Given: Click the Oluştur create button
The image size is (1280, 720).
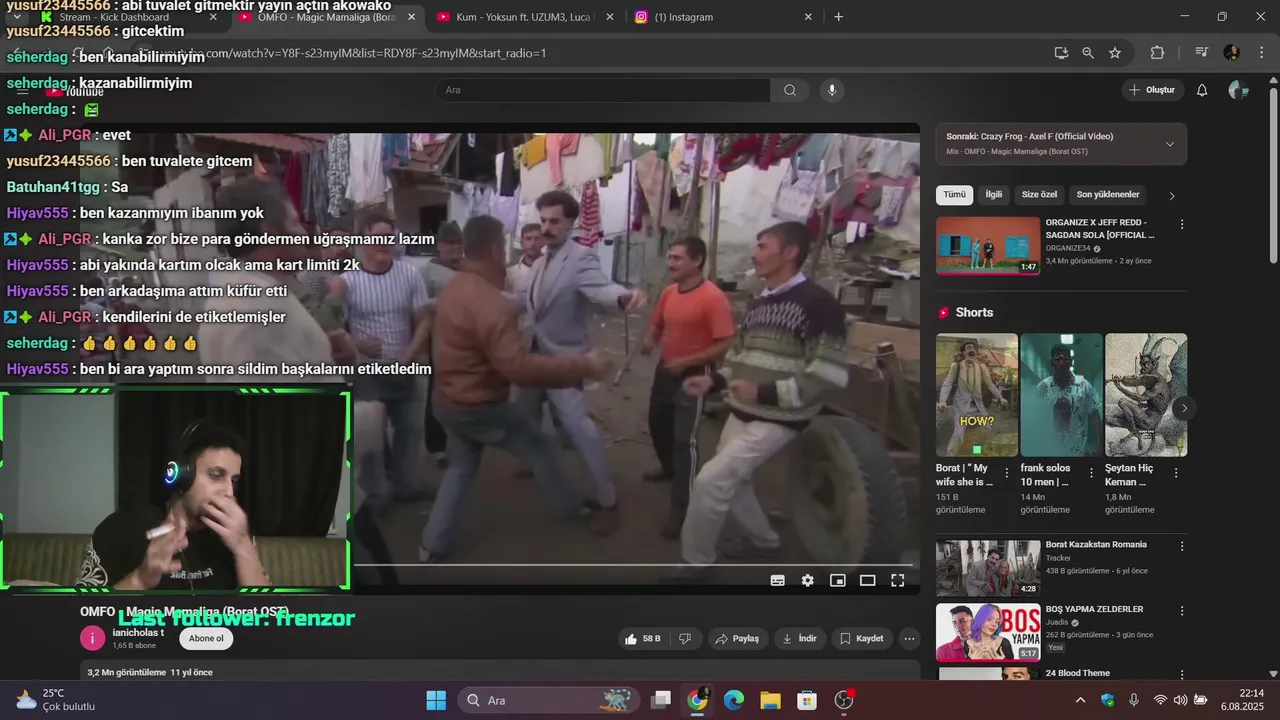Looking at the screenshot, I should point(1152,90).
